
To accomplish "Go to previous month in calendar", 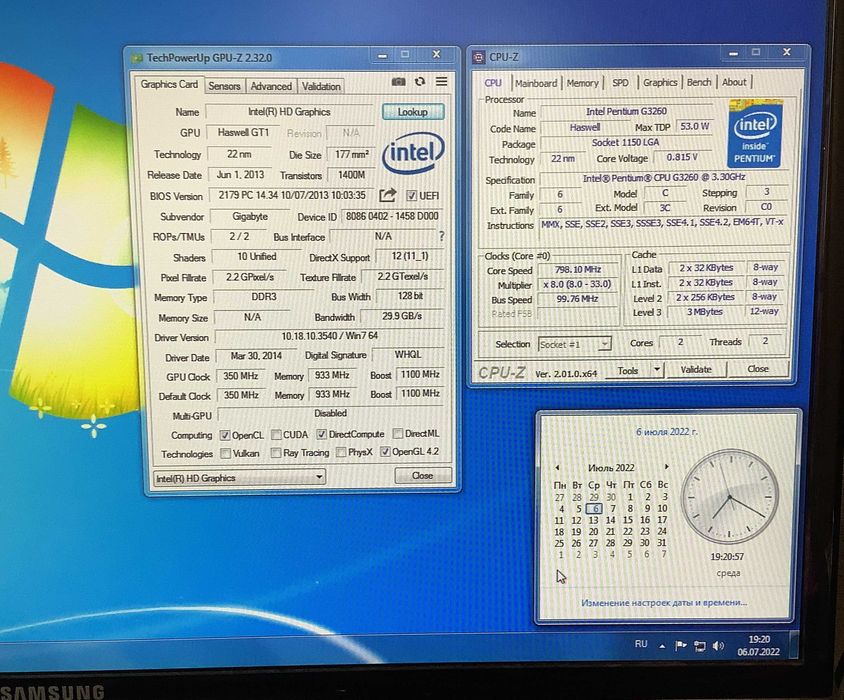I will 557,467.
